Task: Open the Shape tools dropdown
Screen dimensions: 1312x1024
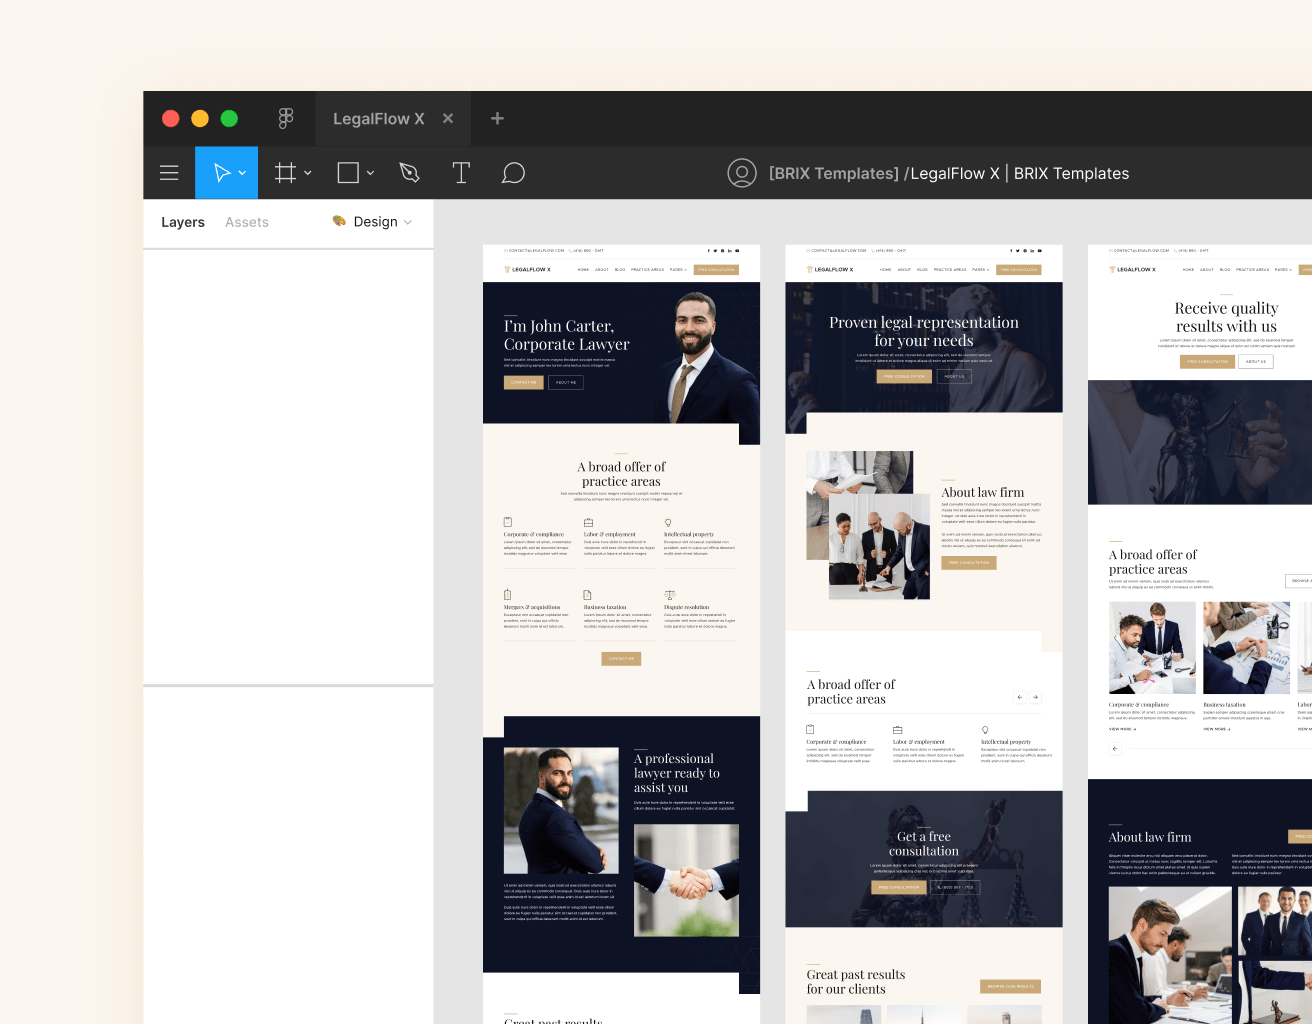Action: [x=368, y=172]
